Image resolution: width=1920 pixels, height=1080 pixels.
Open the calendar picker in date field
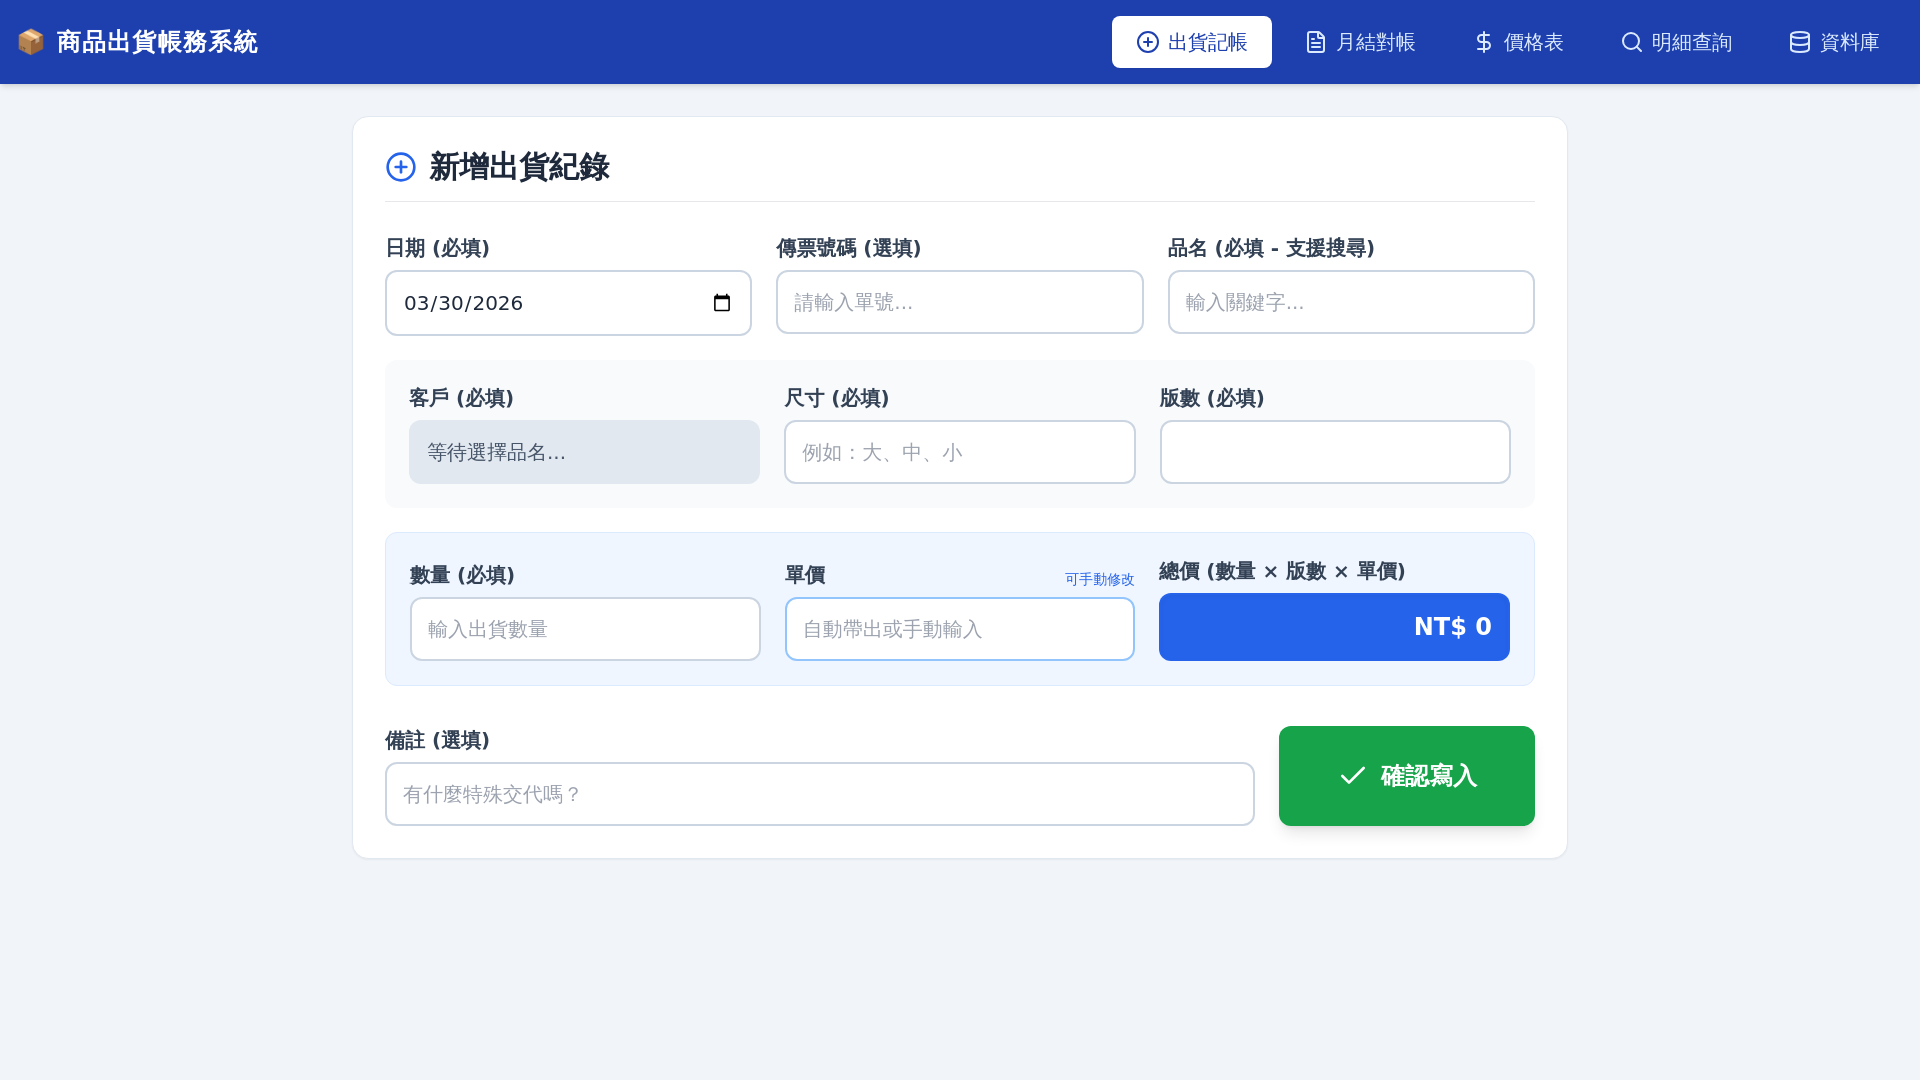pos(722,303)
